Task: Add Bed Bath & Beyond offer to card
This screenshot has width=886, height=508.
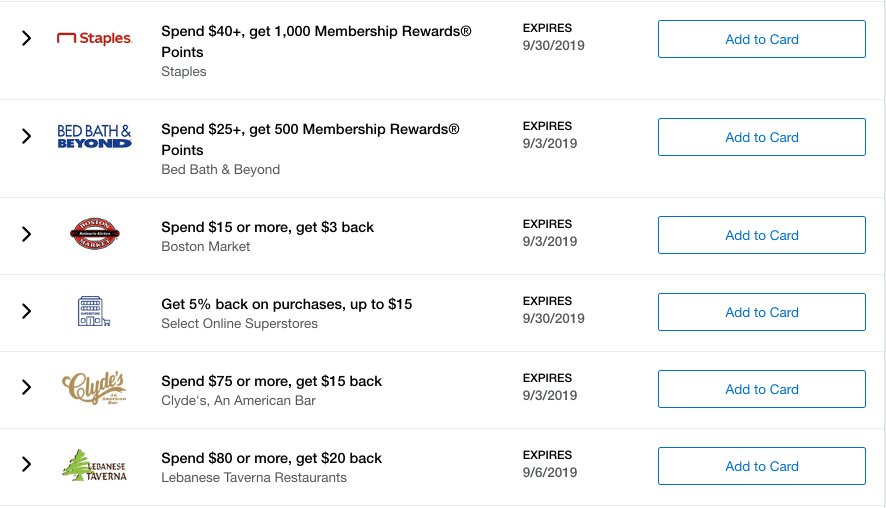Action: [761, 137]
